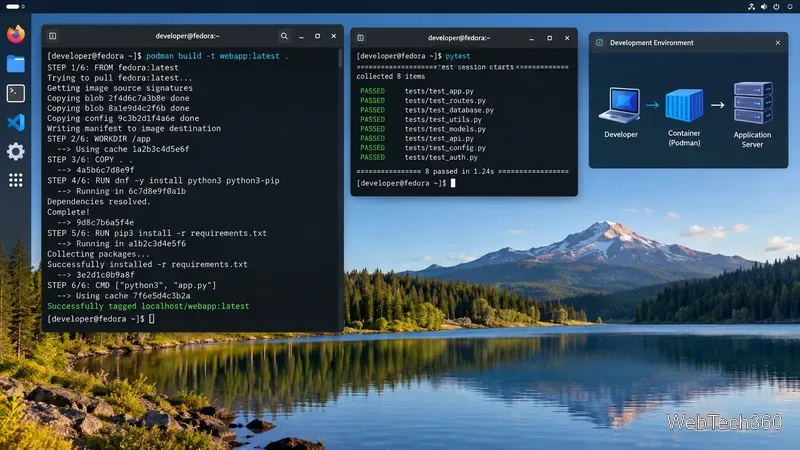
Task: Maximize the left build terminal window
Action: click(x=317, y=36)
